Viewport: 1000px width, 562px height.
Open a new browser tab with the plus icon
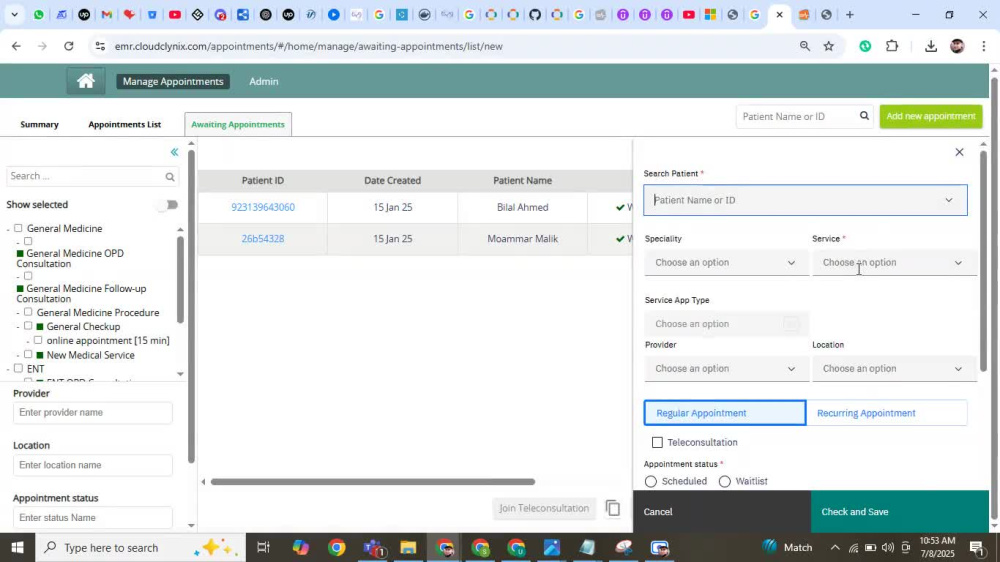pyautogui.click(x=849, y=15)
